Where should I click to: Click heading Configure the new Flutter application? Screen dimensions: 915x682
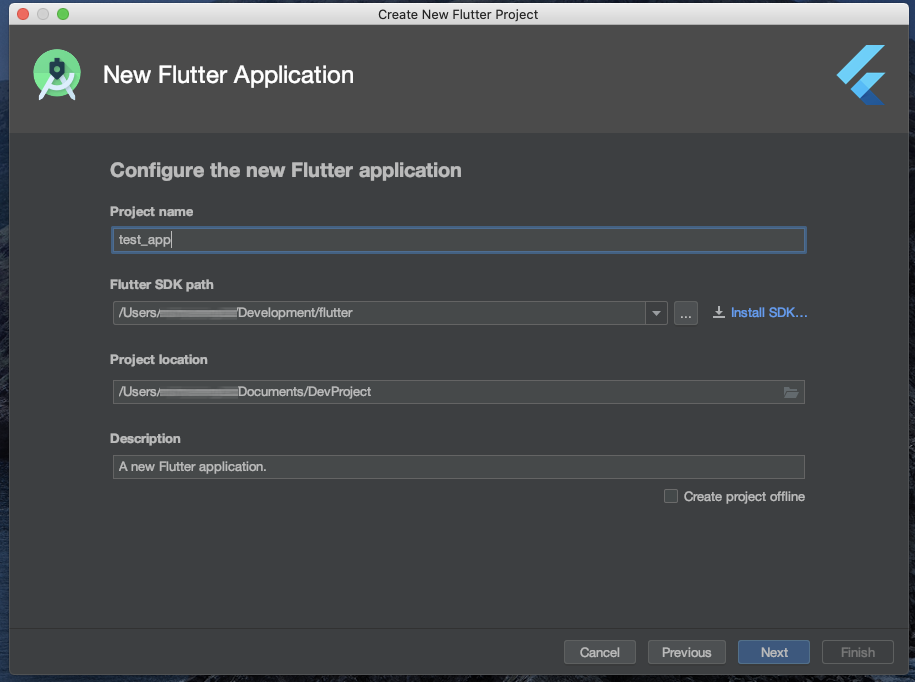(286, 170)
